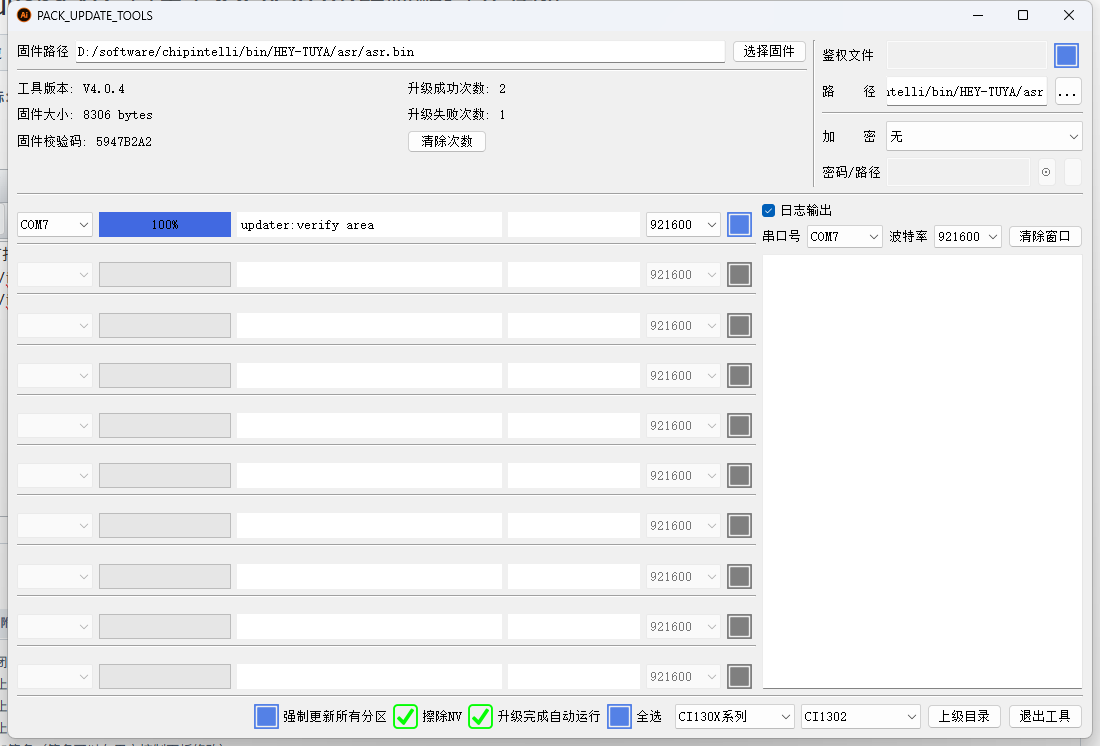Open 串口号 COM7 dropdown in log panel
Image resolution: width=1100 pixels, height=746 pixels.
click(844, 237)
